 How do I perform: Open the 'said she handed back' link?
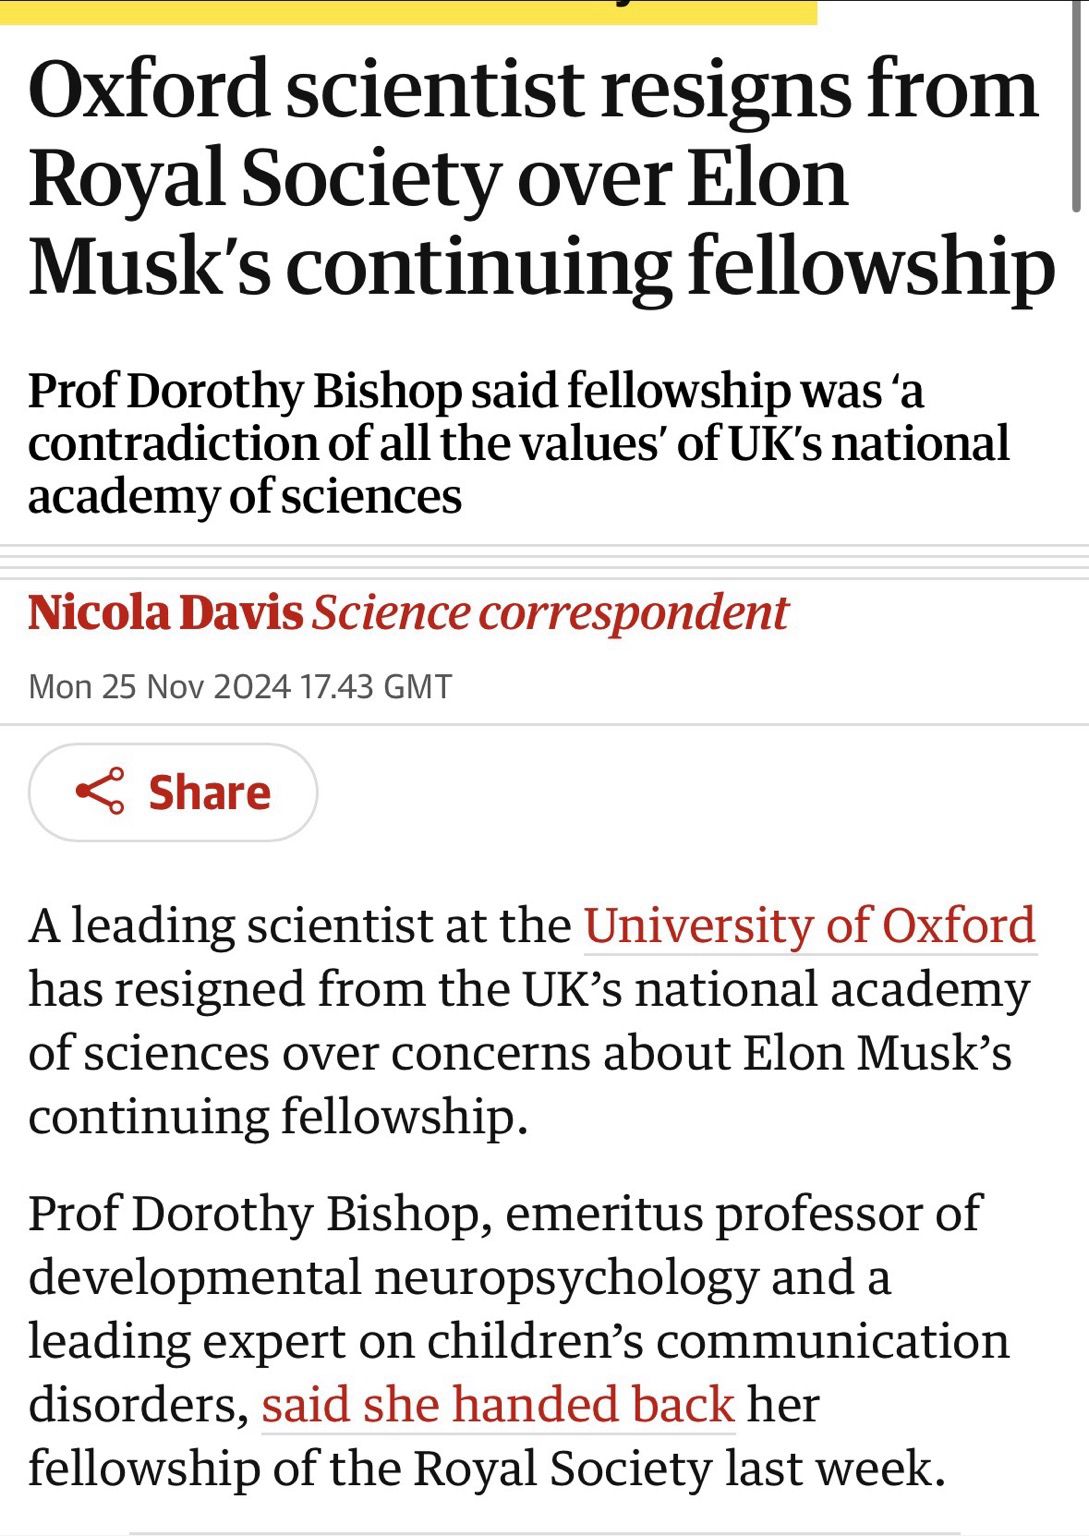pos(498,1404)
